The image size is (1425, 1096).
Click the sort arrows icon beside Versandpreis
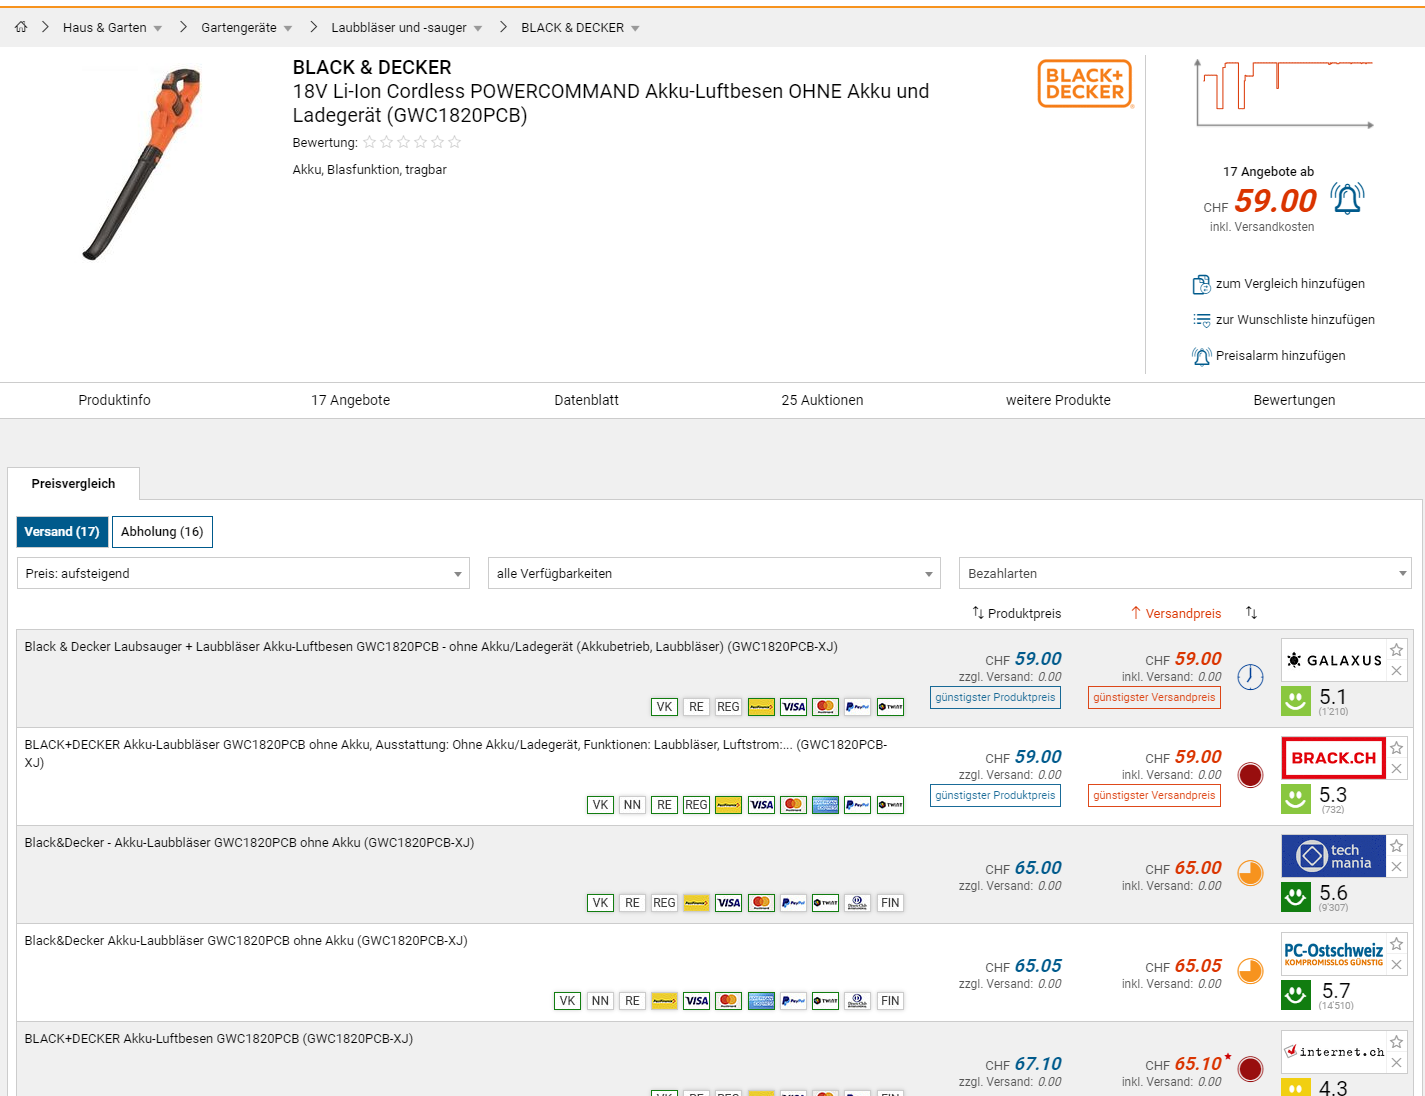point(1251,613)
